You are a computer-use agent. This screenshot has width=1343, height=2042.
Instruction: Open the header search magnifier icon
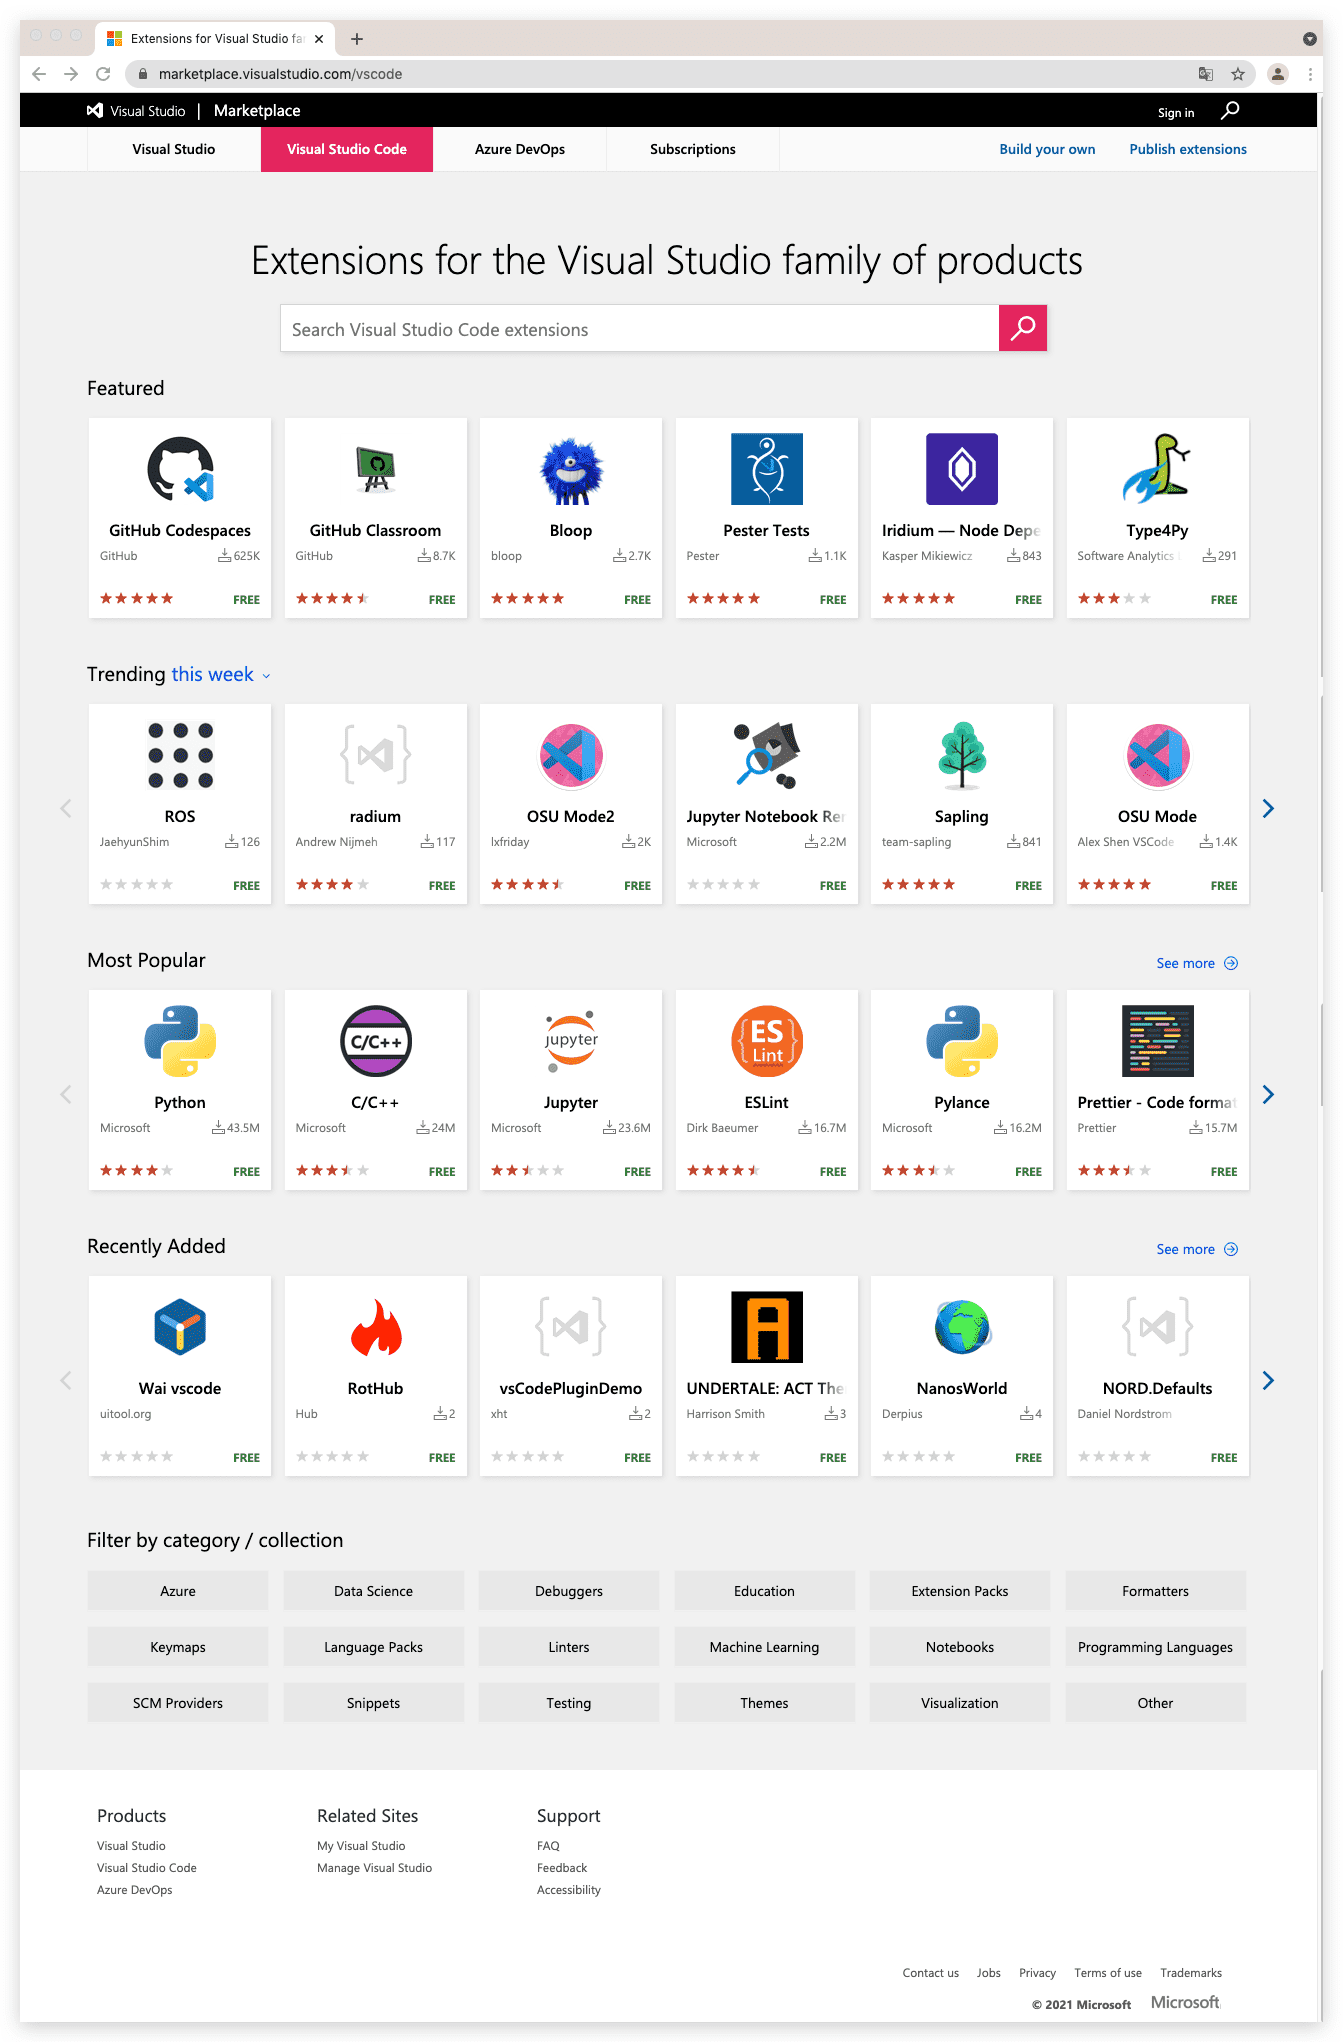point(1230,110)
